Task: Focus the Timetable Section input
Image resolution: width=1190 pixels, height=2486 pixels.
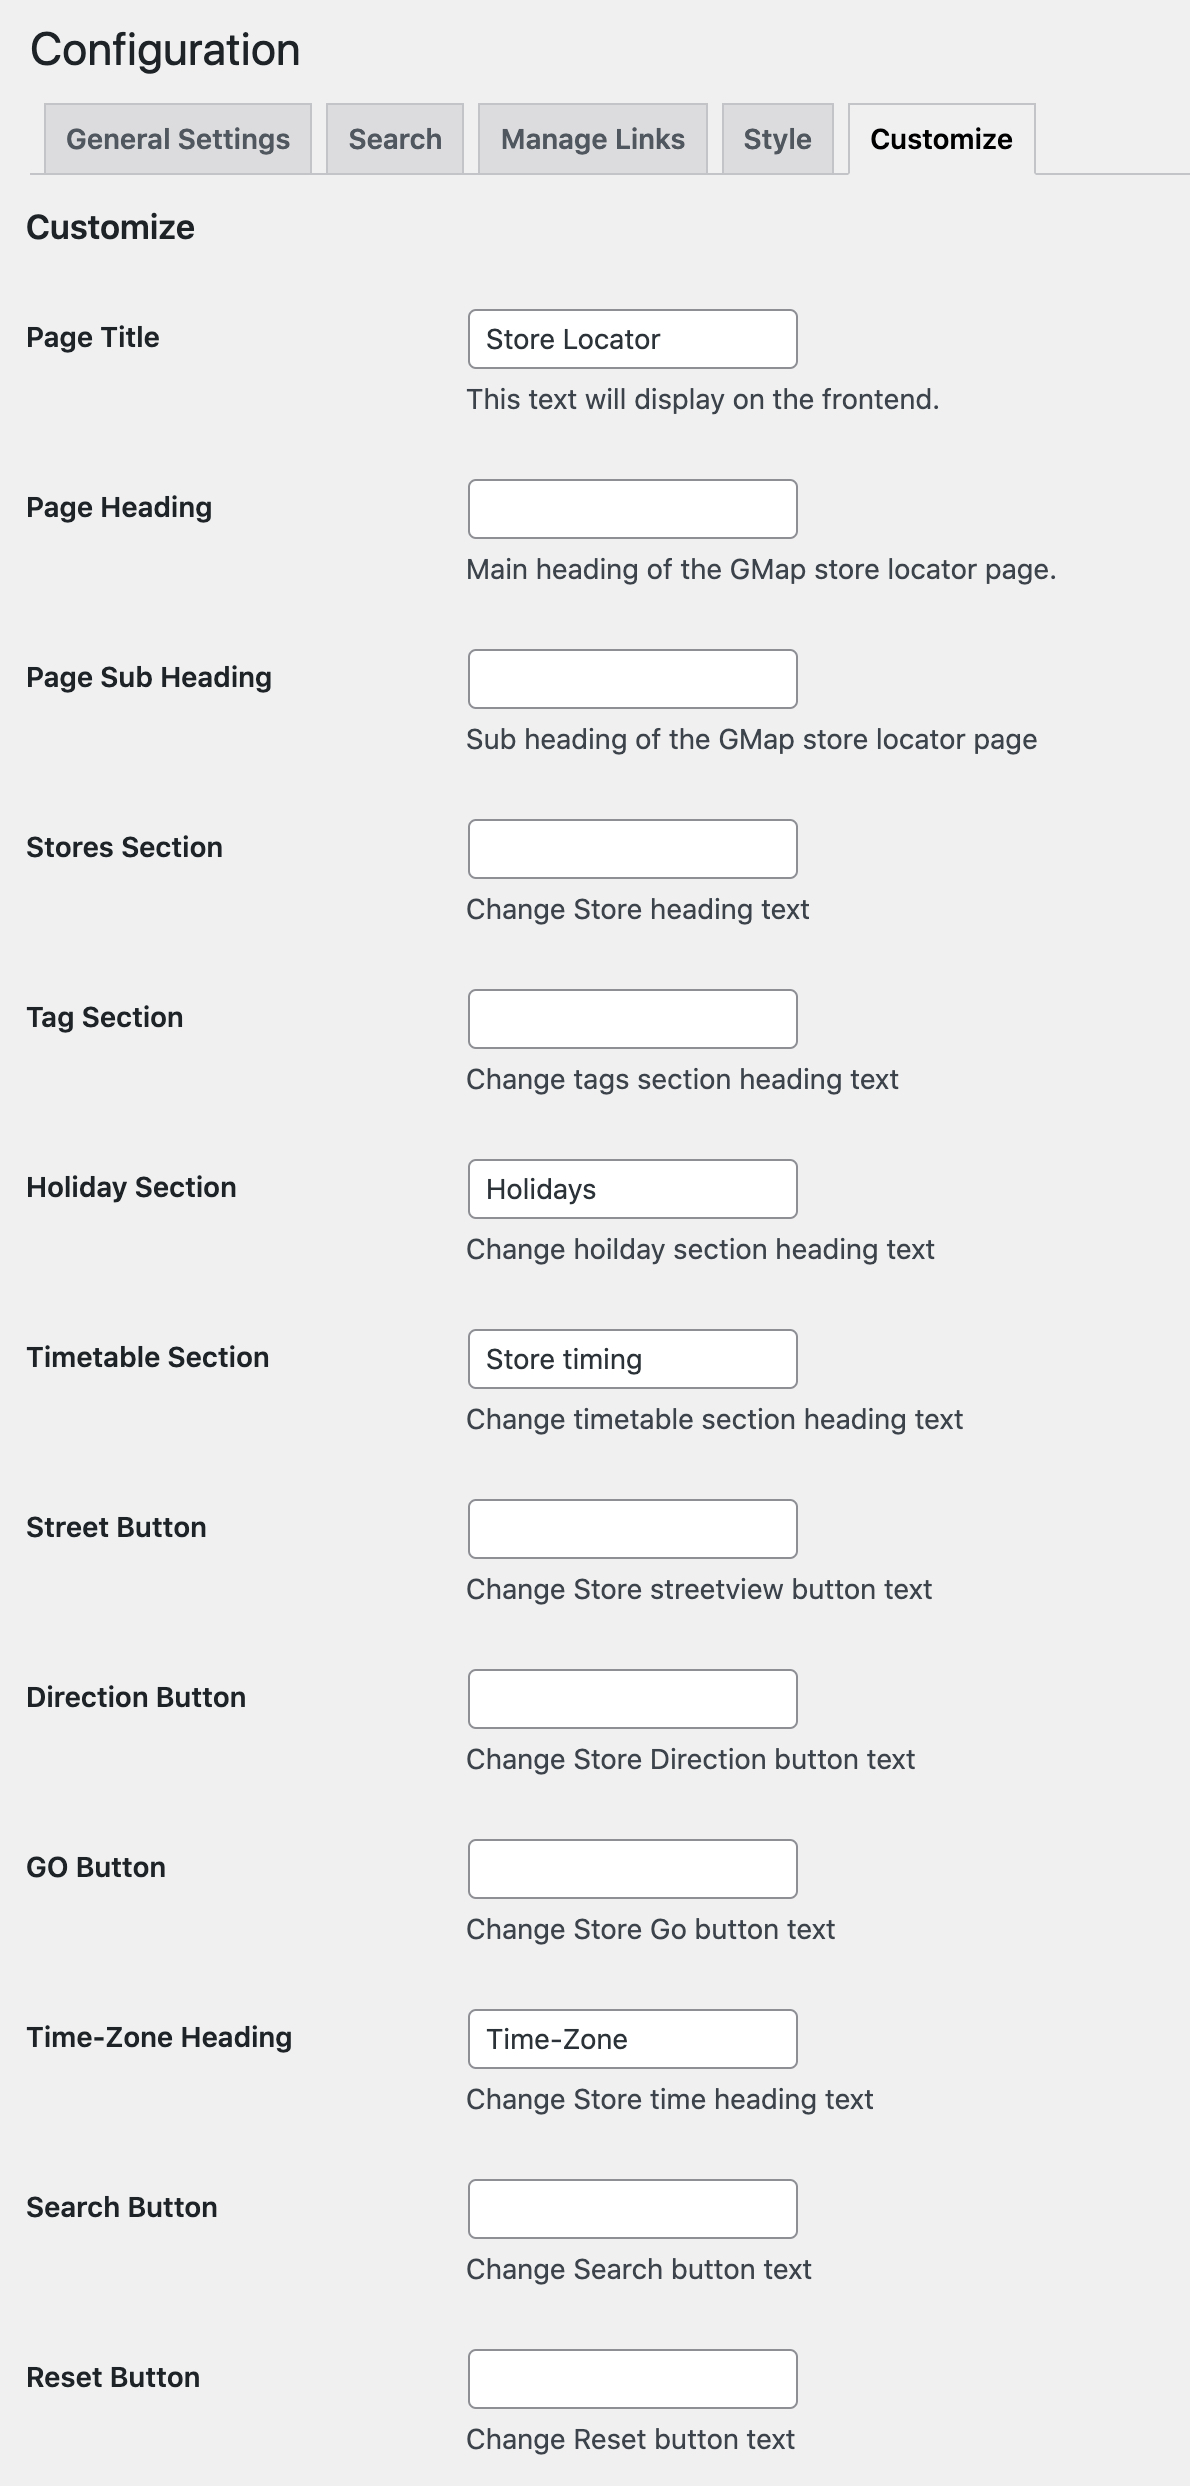Action: pos(632,1359)
